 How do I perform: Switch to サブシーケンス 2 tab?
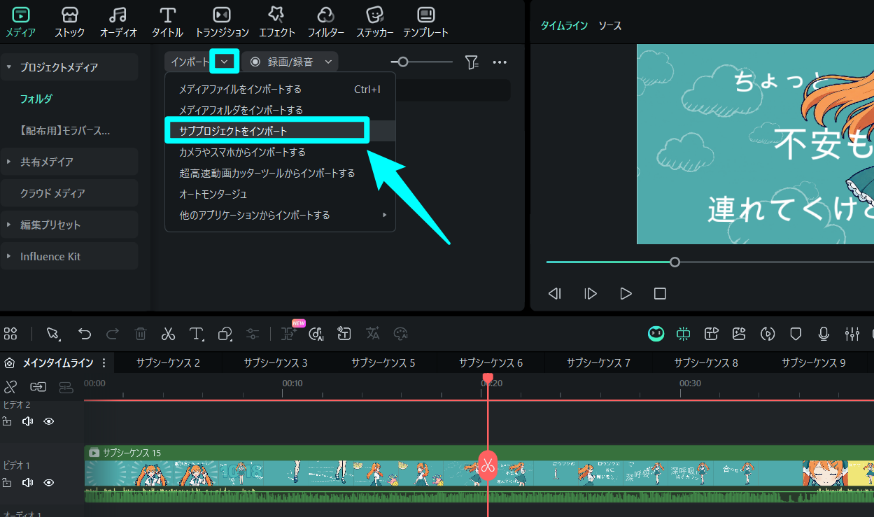[168, 363]
